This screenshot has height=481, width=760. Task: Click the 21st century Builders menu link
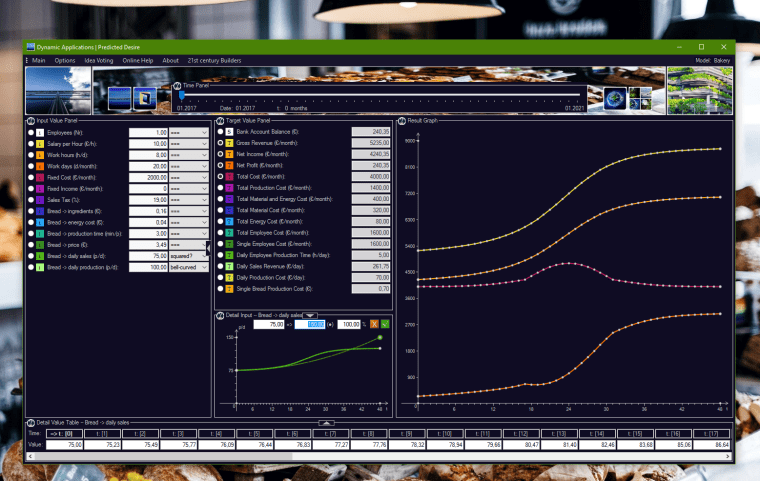(212, 60)
